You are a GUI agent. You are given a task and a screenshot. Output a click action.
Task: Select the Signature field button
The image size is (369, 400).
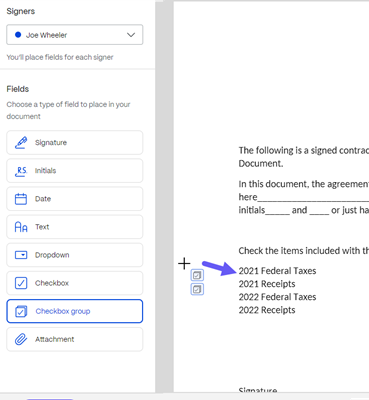coord(75,143)
